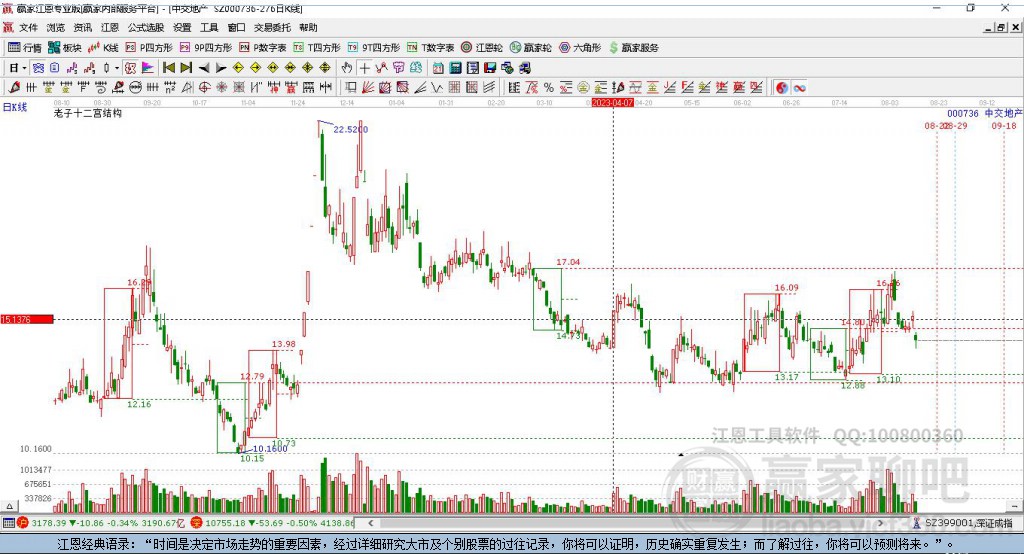Switch to the K线 chart

[104, 48]
